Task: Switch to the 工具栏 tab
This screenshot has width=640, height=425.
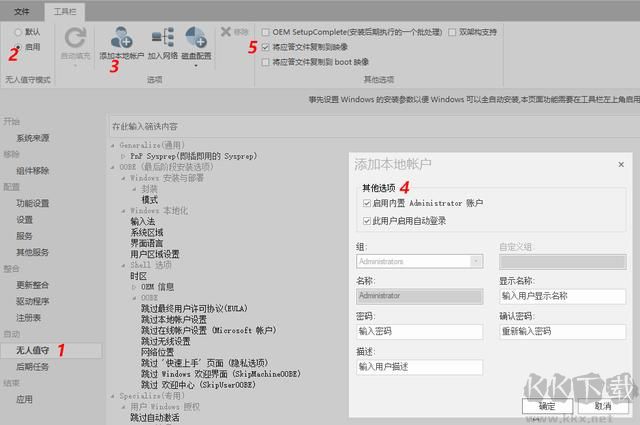Action: coord(65,11)
